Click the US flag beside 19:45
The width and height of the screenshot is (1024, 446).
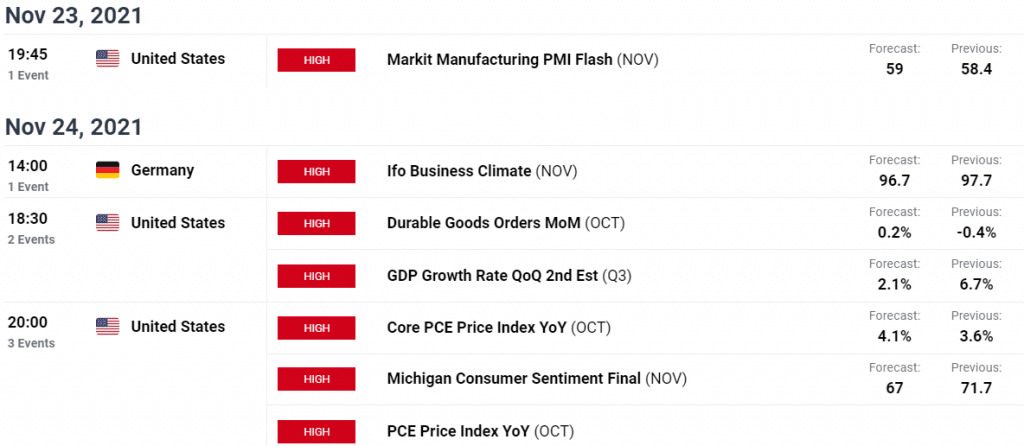point(108,59)
